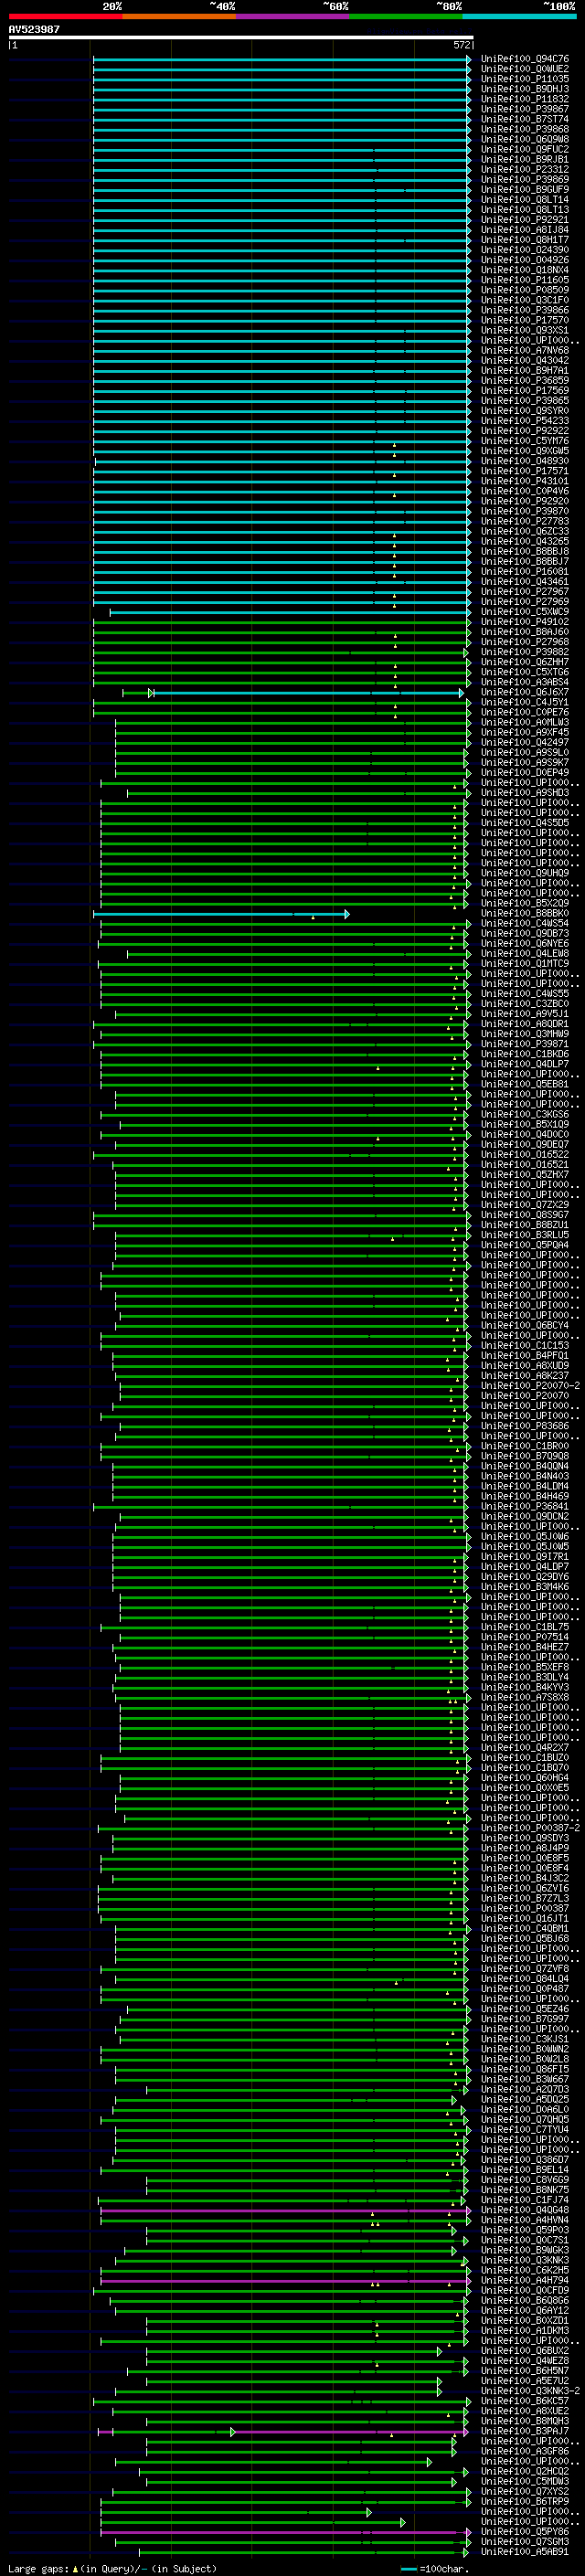The image size is (585, 2576).
Task: Click the UniRef100_A3ABS4 hit label
Action: click(x=525, y=682)
